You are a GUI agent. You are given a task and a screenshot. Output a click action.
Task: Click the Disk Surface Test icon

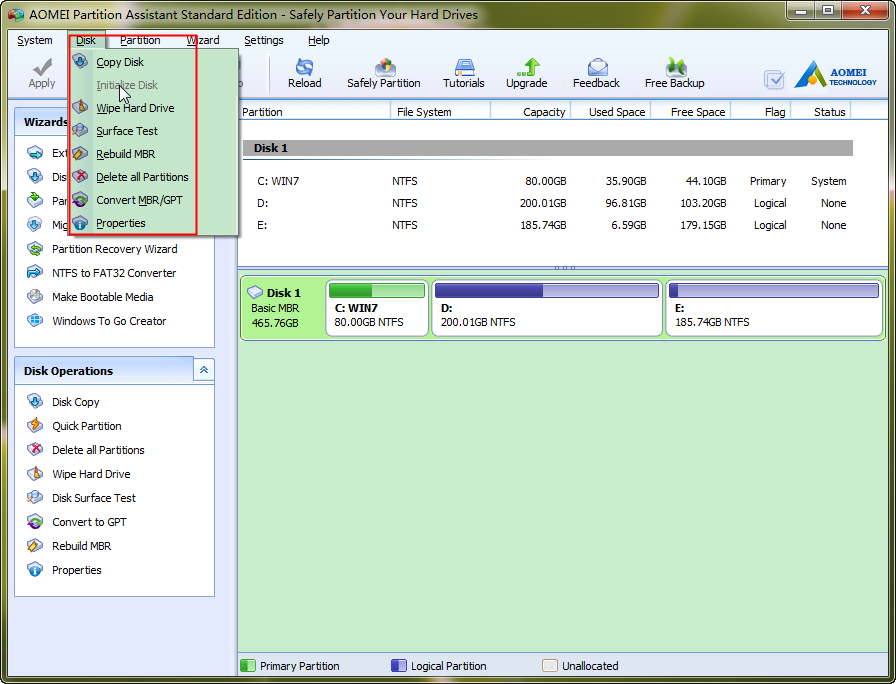point(35,497)
